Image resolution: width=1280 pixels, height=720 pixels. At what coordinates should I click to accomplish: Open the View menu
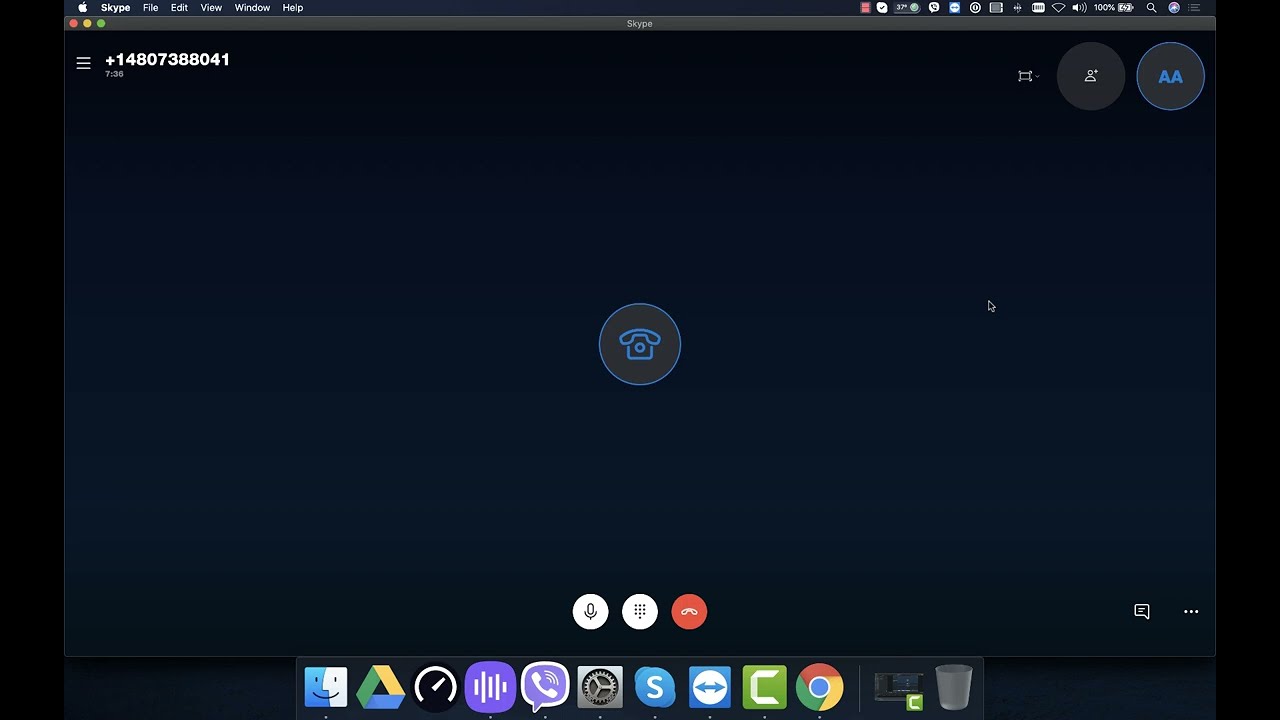tap(211, 7)
